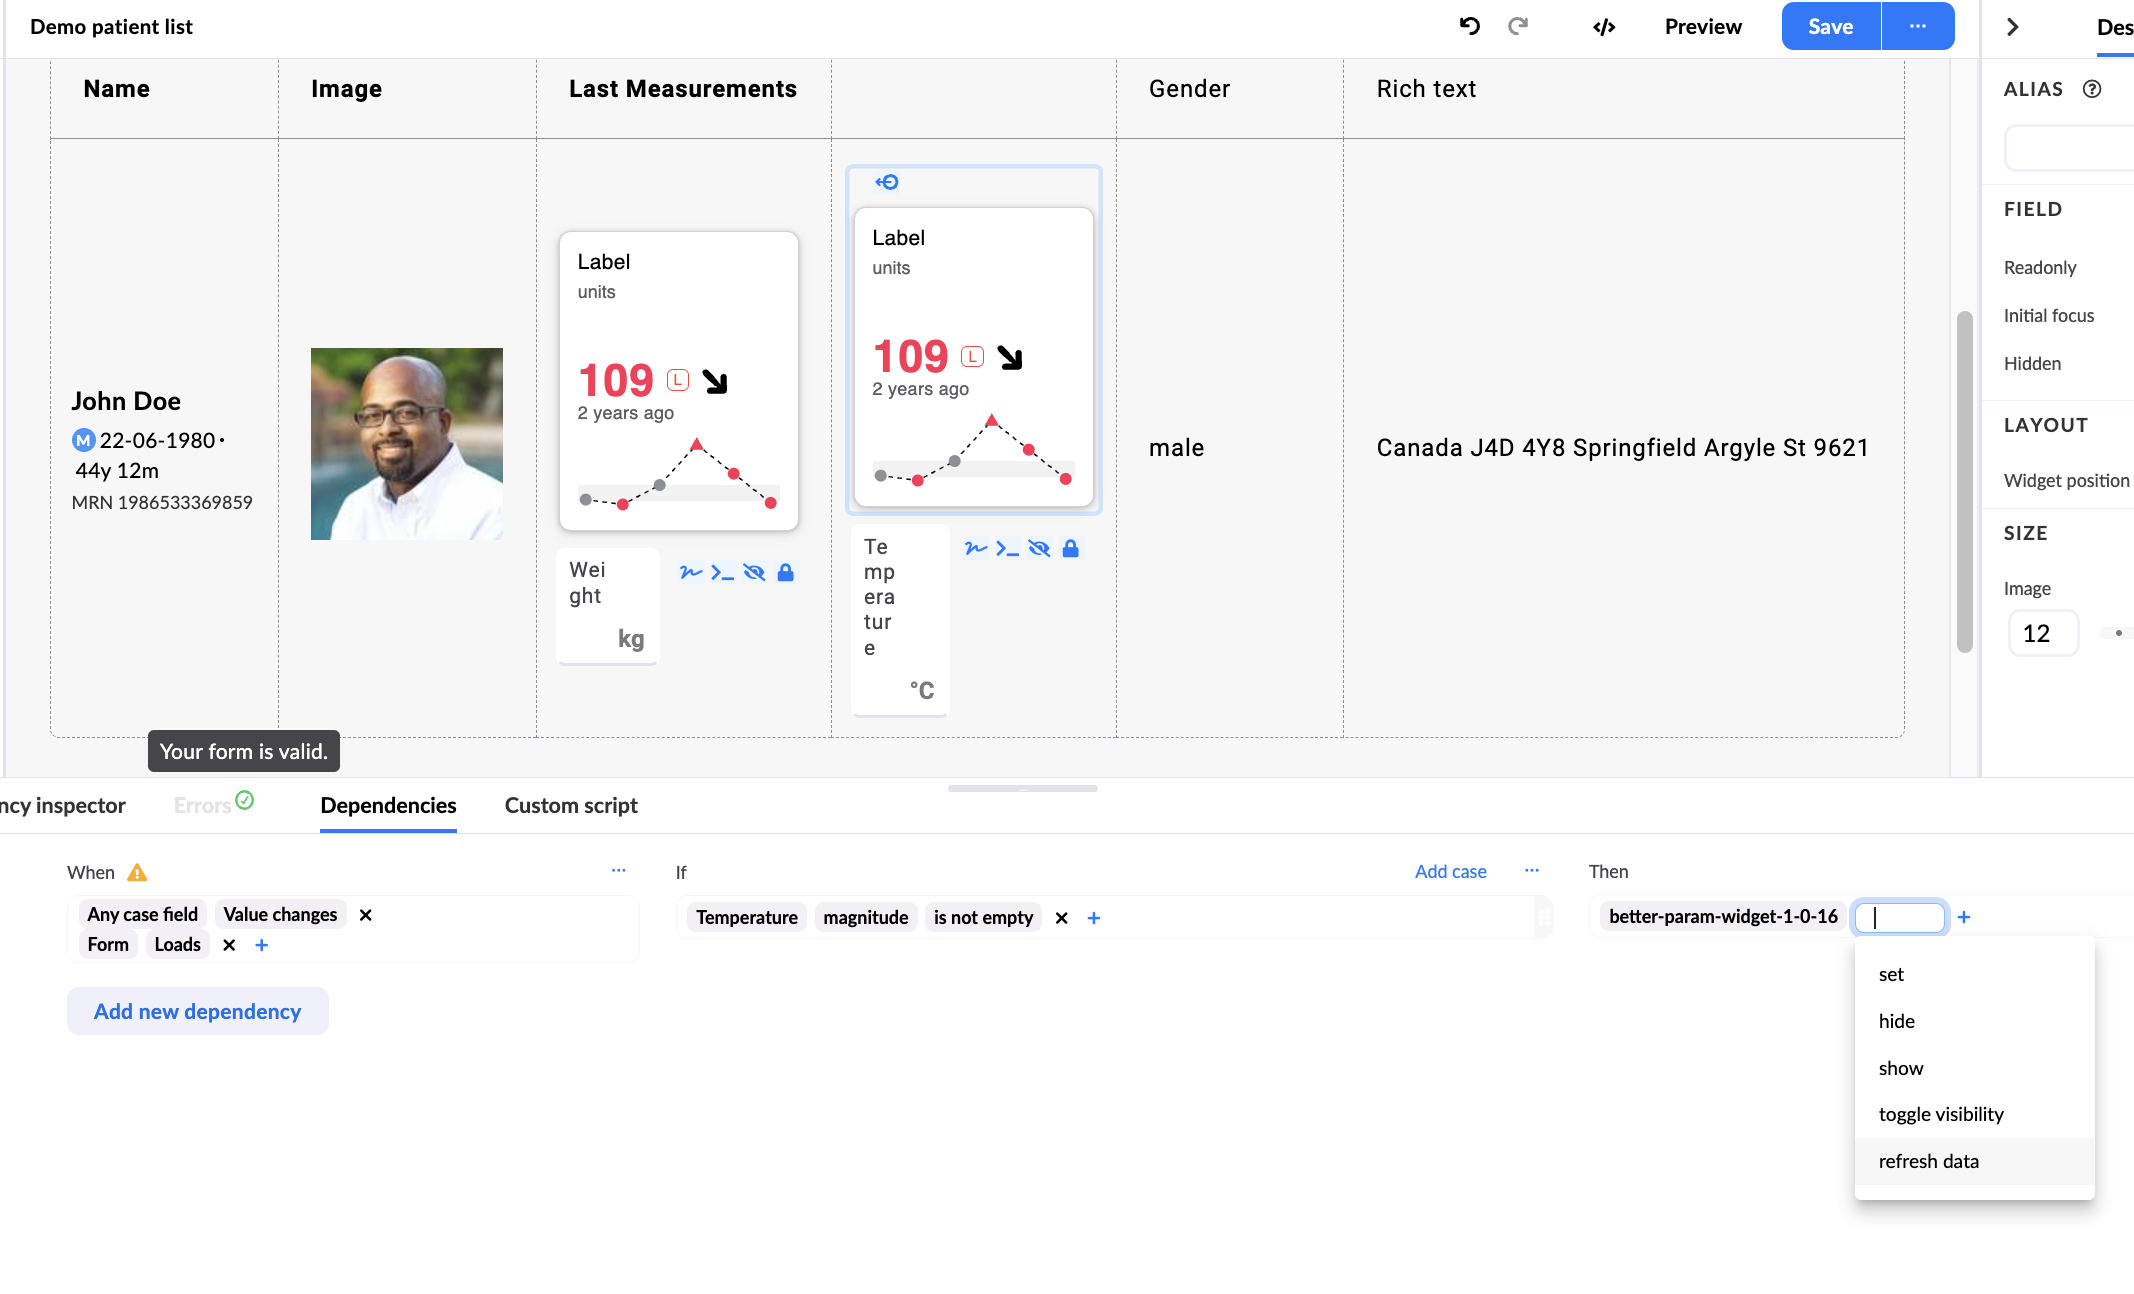Click the Temperature field chart icon
Viewport: 2134px width, 1294px height.
pos(976,548)
